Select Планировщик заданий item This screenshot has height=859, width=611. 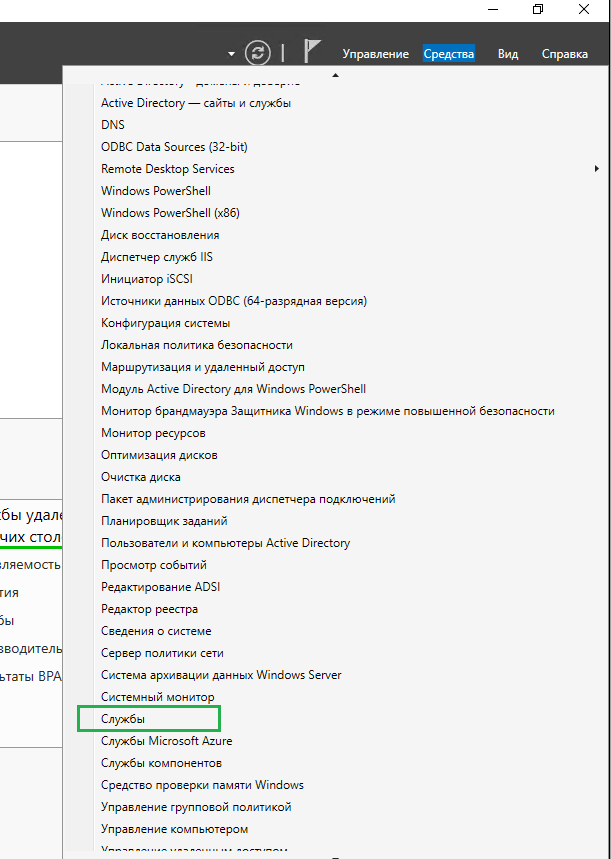click(x=164, y=521)
